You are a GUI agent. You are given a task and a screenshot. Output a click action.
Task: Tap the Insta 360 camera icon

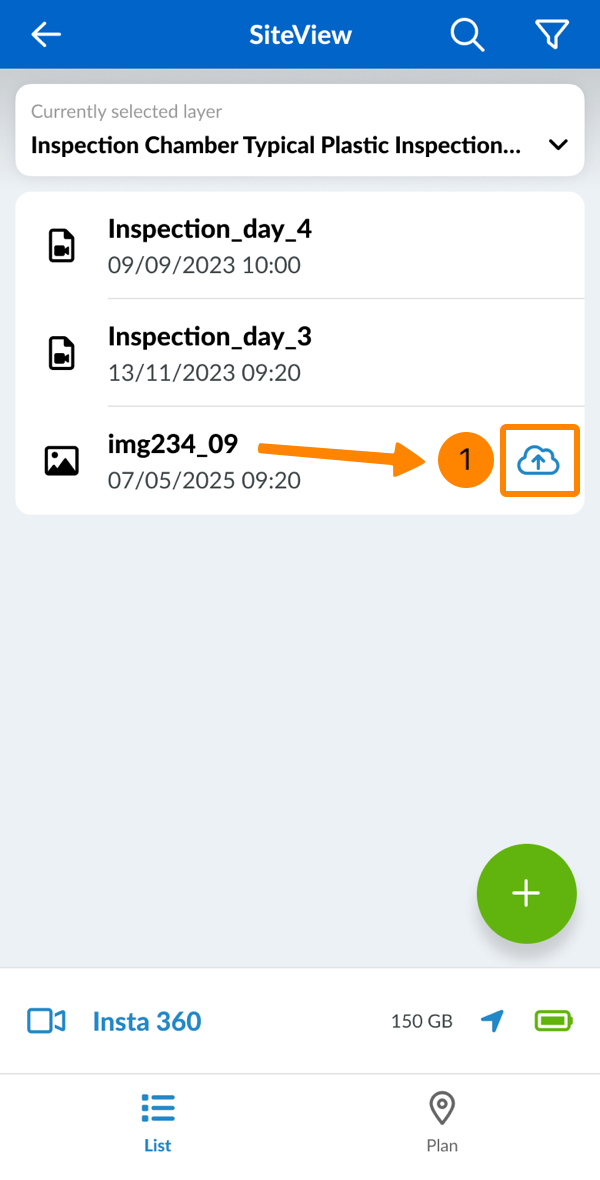(46, 1021)
